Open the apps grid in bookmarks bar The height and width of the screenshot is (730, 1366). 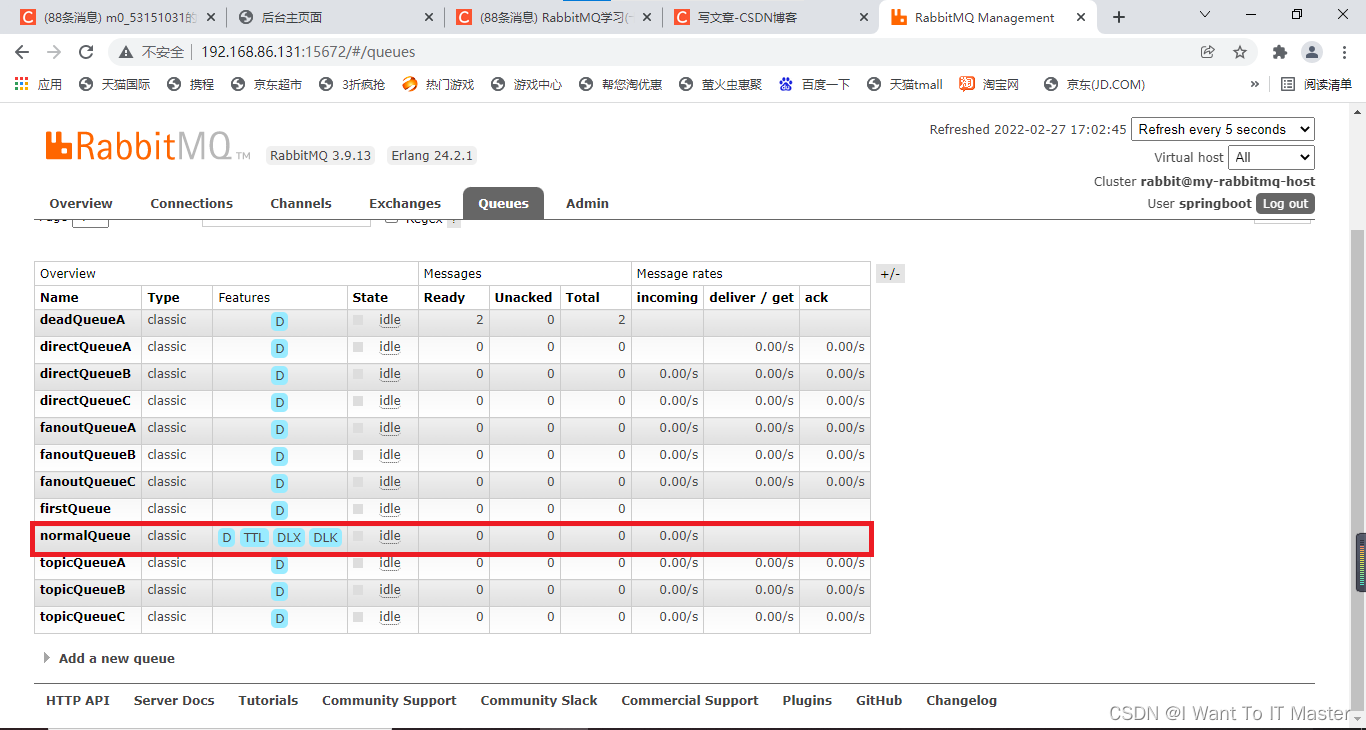[x=21, y=84]
